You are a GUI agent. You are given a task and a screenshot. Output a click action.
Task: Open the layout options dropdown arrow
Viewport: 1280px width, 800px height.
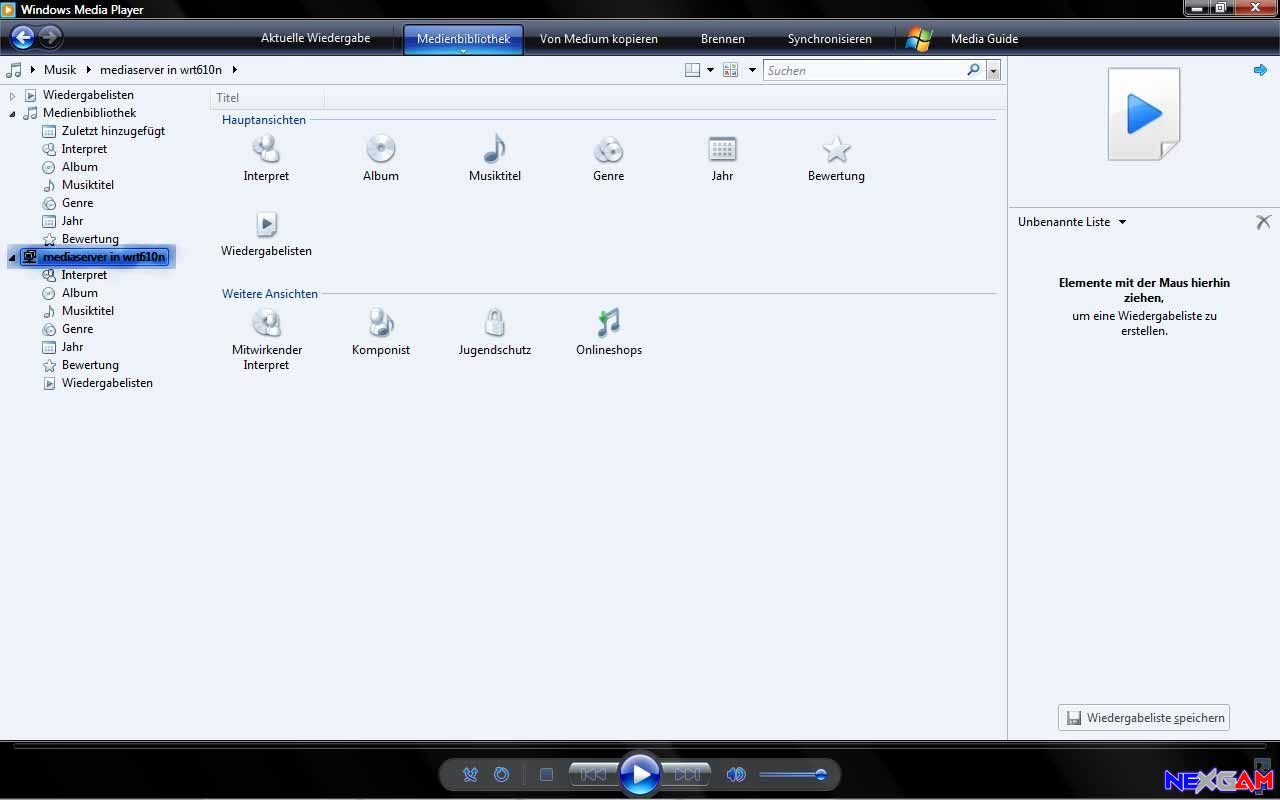(x=710, y=70)
